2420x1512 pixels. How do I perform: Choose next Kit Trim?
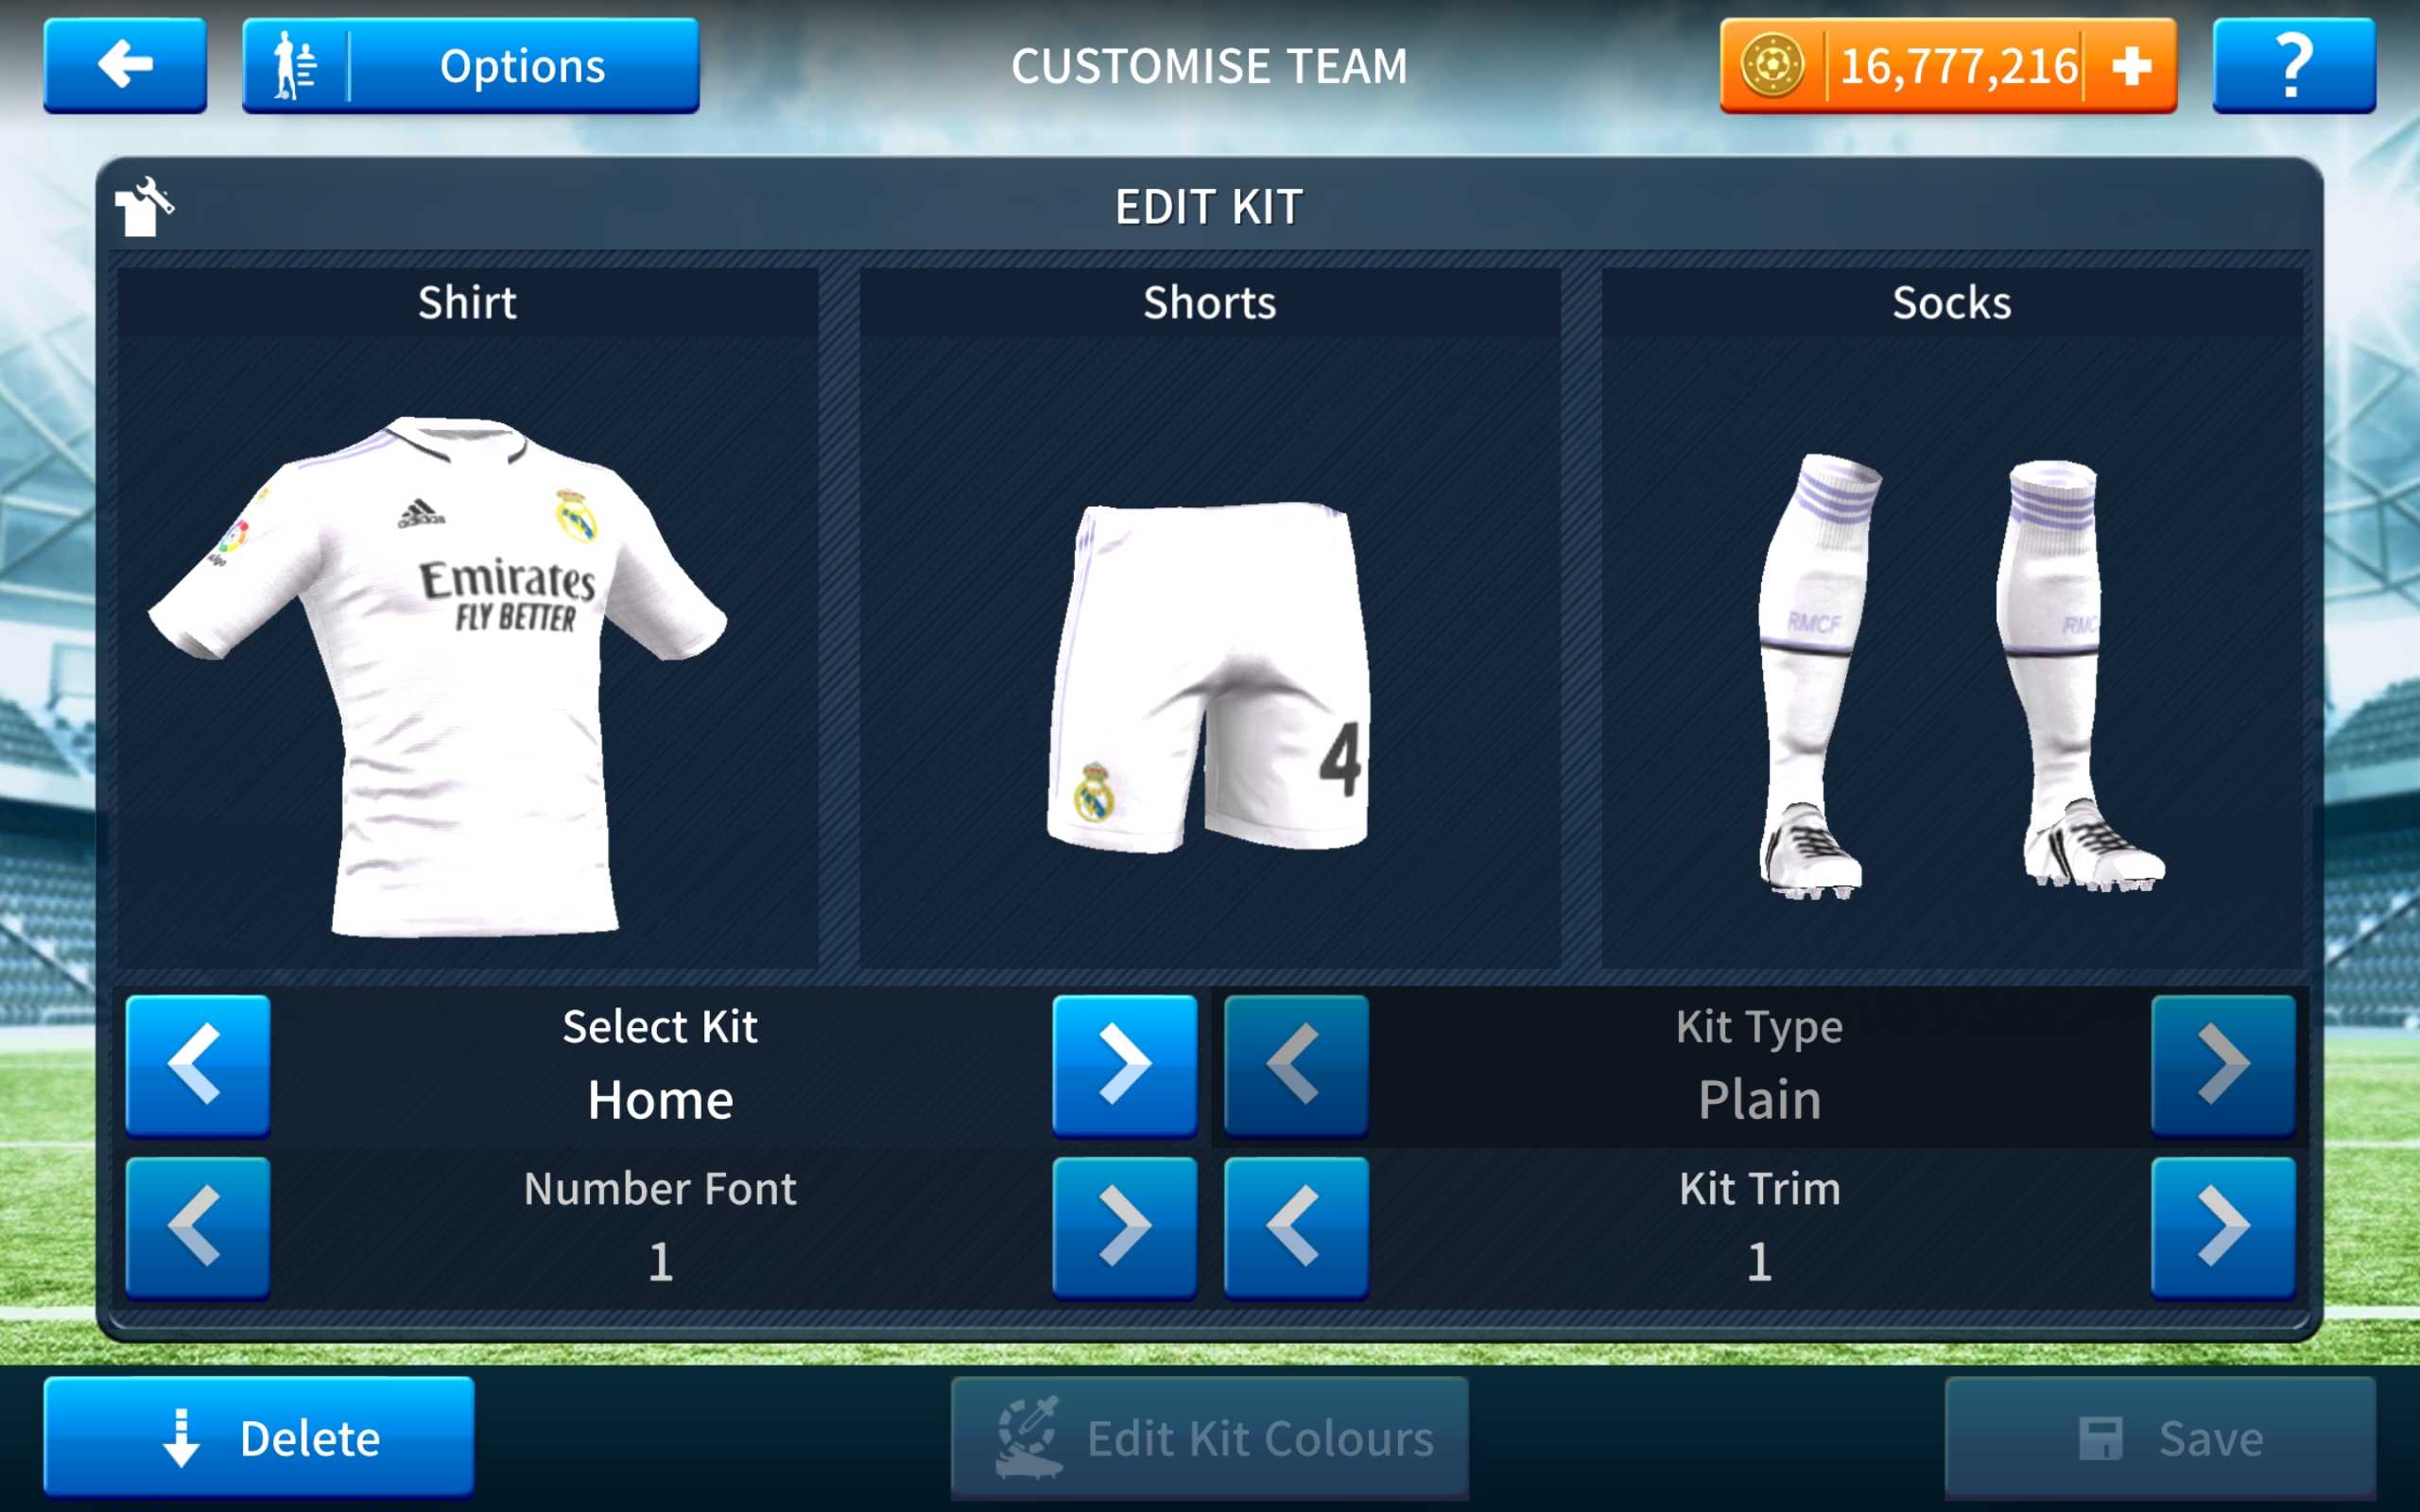[x=2223, y=1227]
